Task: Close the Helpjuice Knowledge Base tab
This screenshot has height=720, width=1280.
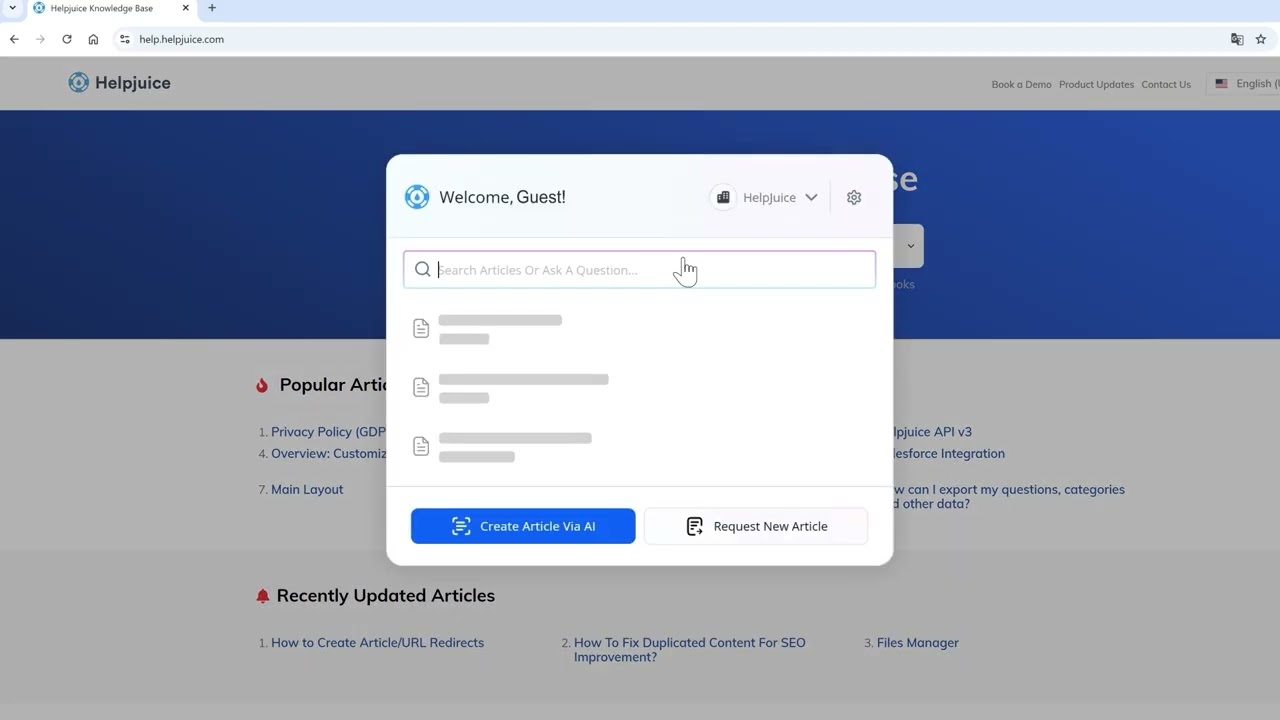Action: pyautogui.click(x=185, y=8)
